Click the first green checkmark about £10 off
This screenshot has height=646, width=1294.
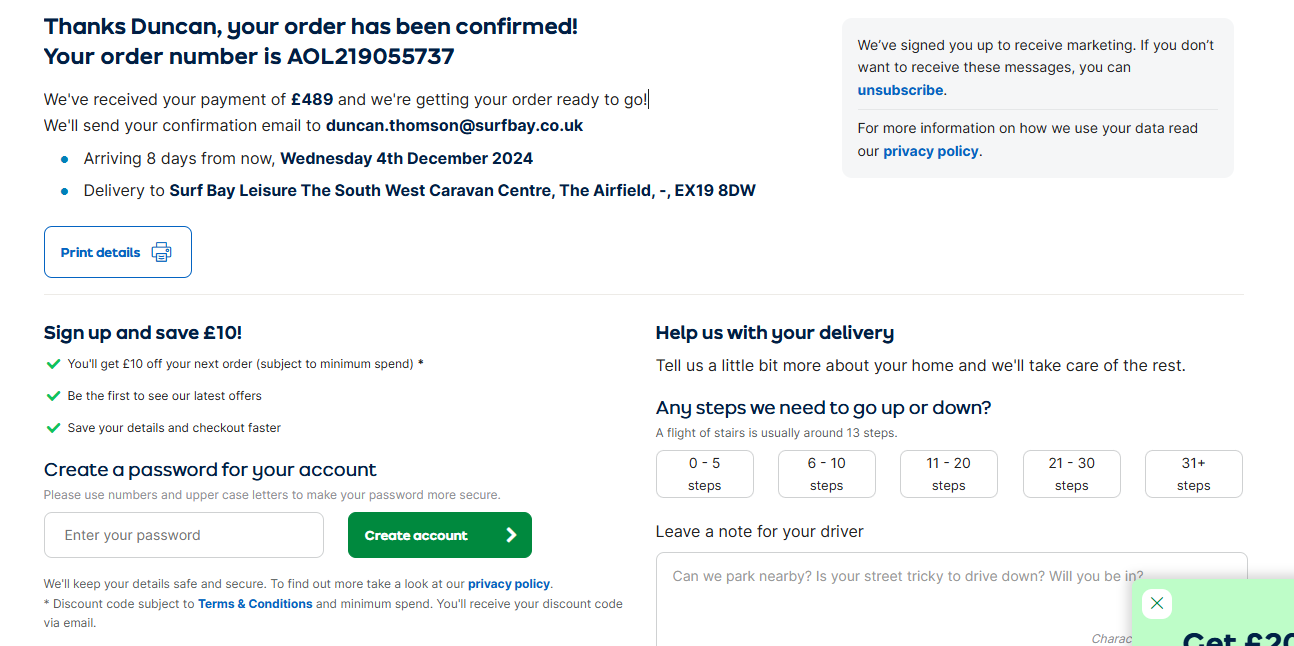coord(54,364)
